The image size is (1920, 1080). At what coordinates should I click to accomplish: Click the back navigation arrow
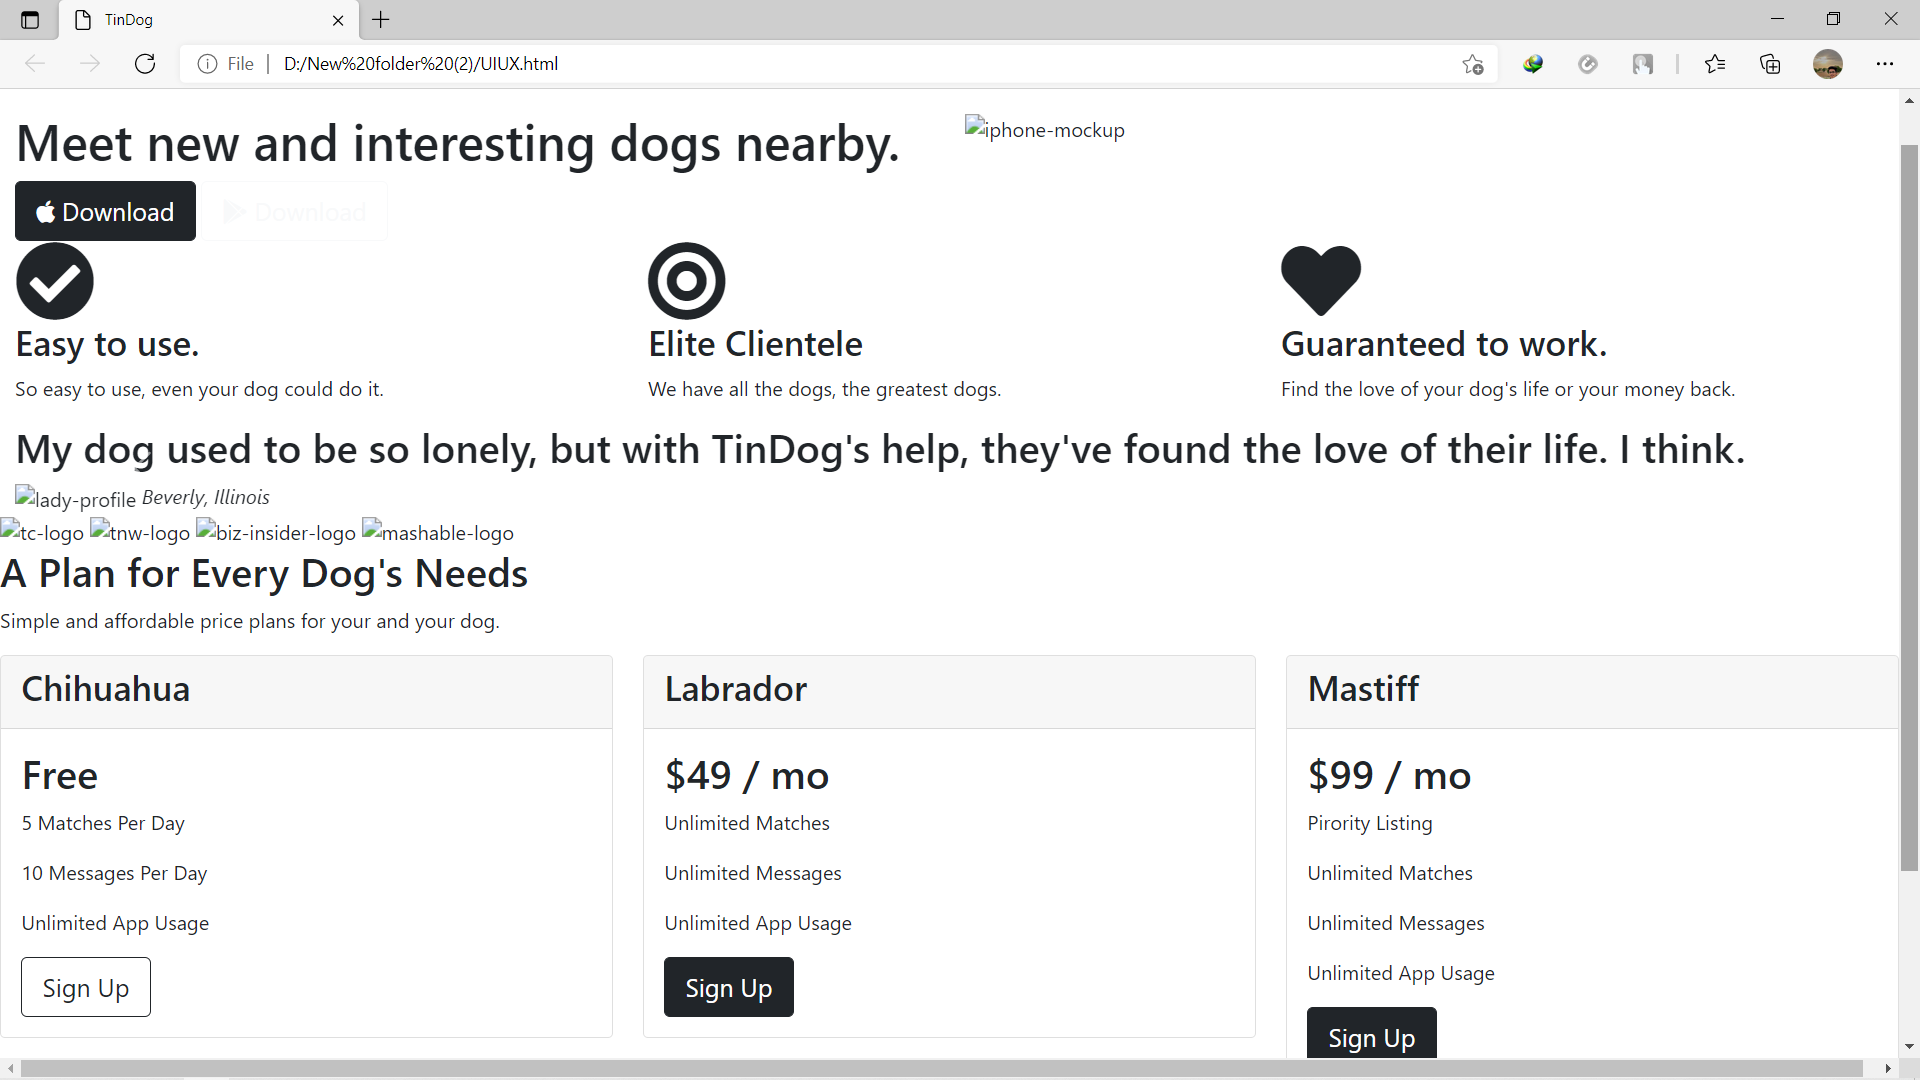click(35, 63)
